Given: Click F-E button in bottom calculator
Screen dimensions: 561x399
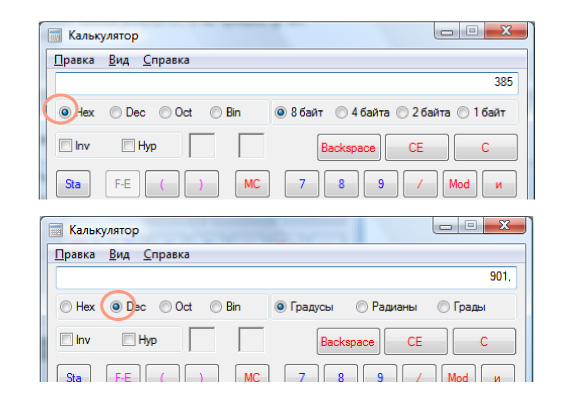Looking at the screenshot, I should tap(123, 374).
